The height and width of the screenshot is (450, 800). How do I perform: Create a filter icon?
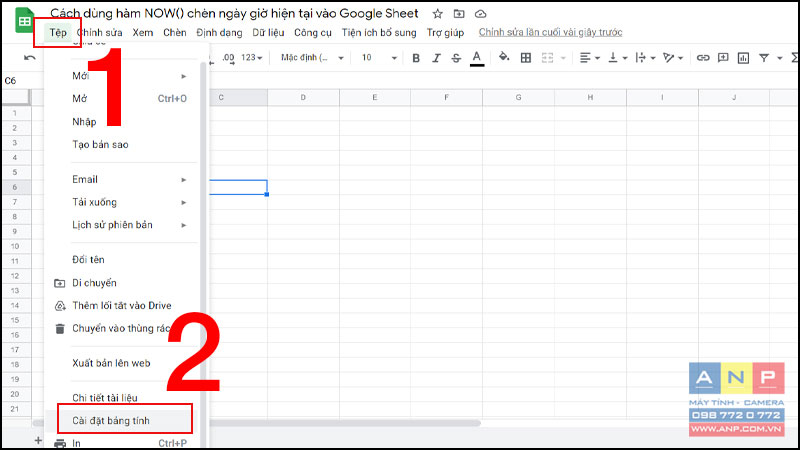click(x=764, y=58)
